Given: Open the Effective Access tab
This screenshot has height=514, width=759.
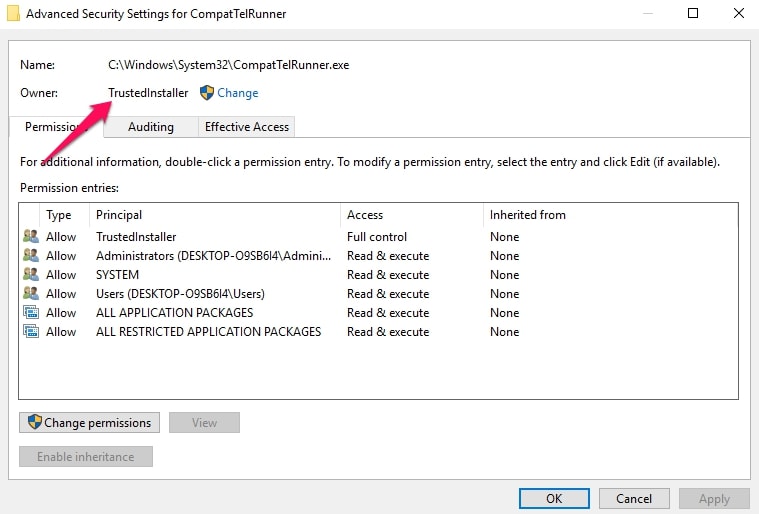Looking at the screenshot, I should point(246,127).
